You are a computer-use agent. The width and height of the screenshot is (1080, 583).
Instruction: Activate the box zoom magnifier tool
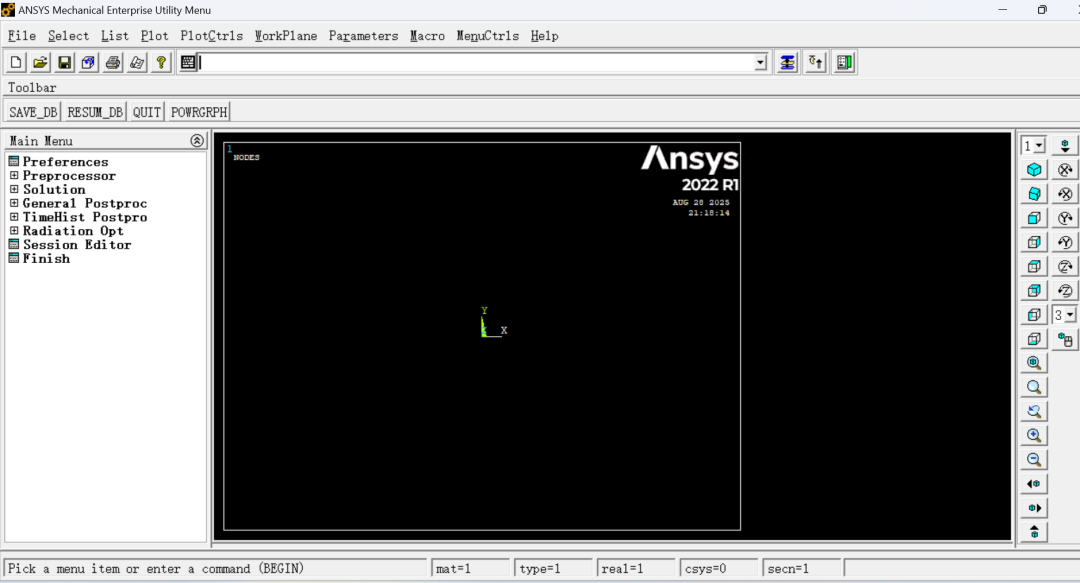[x=1034, y=387]
